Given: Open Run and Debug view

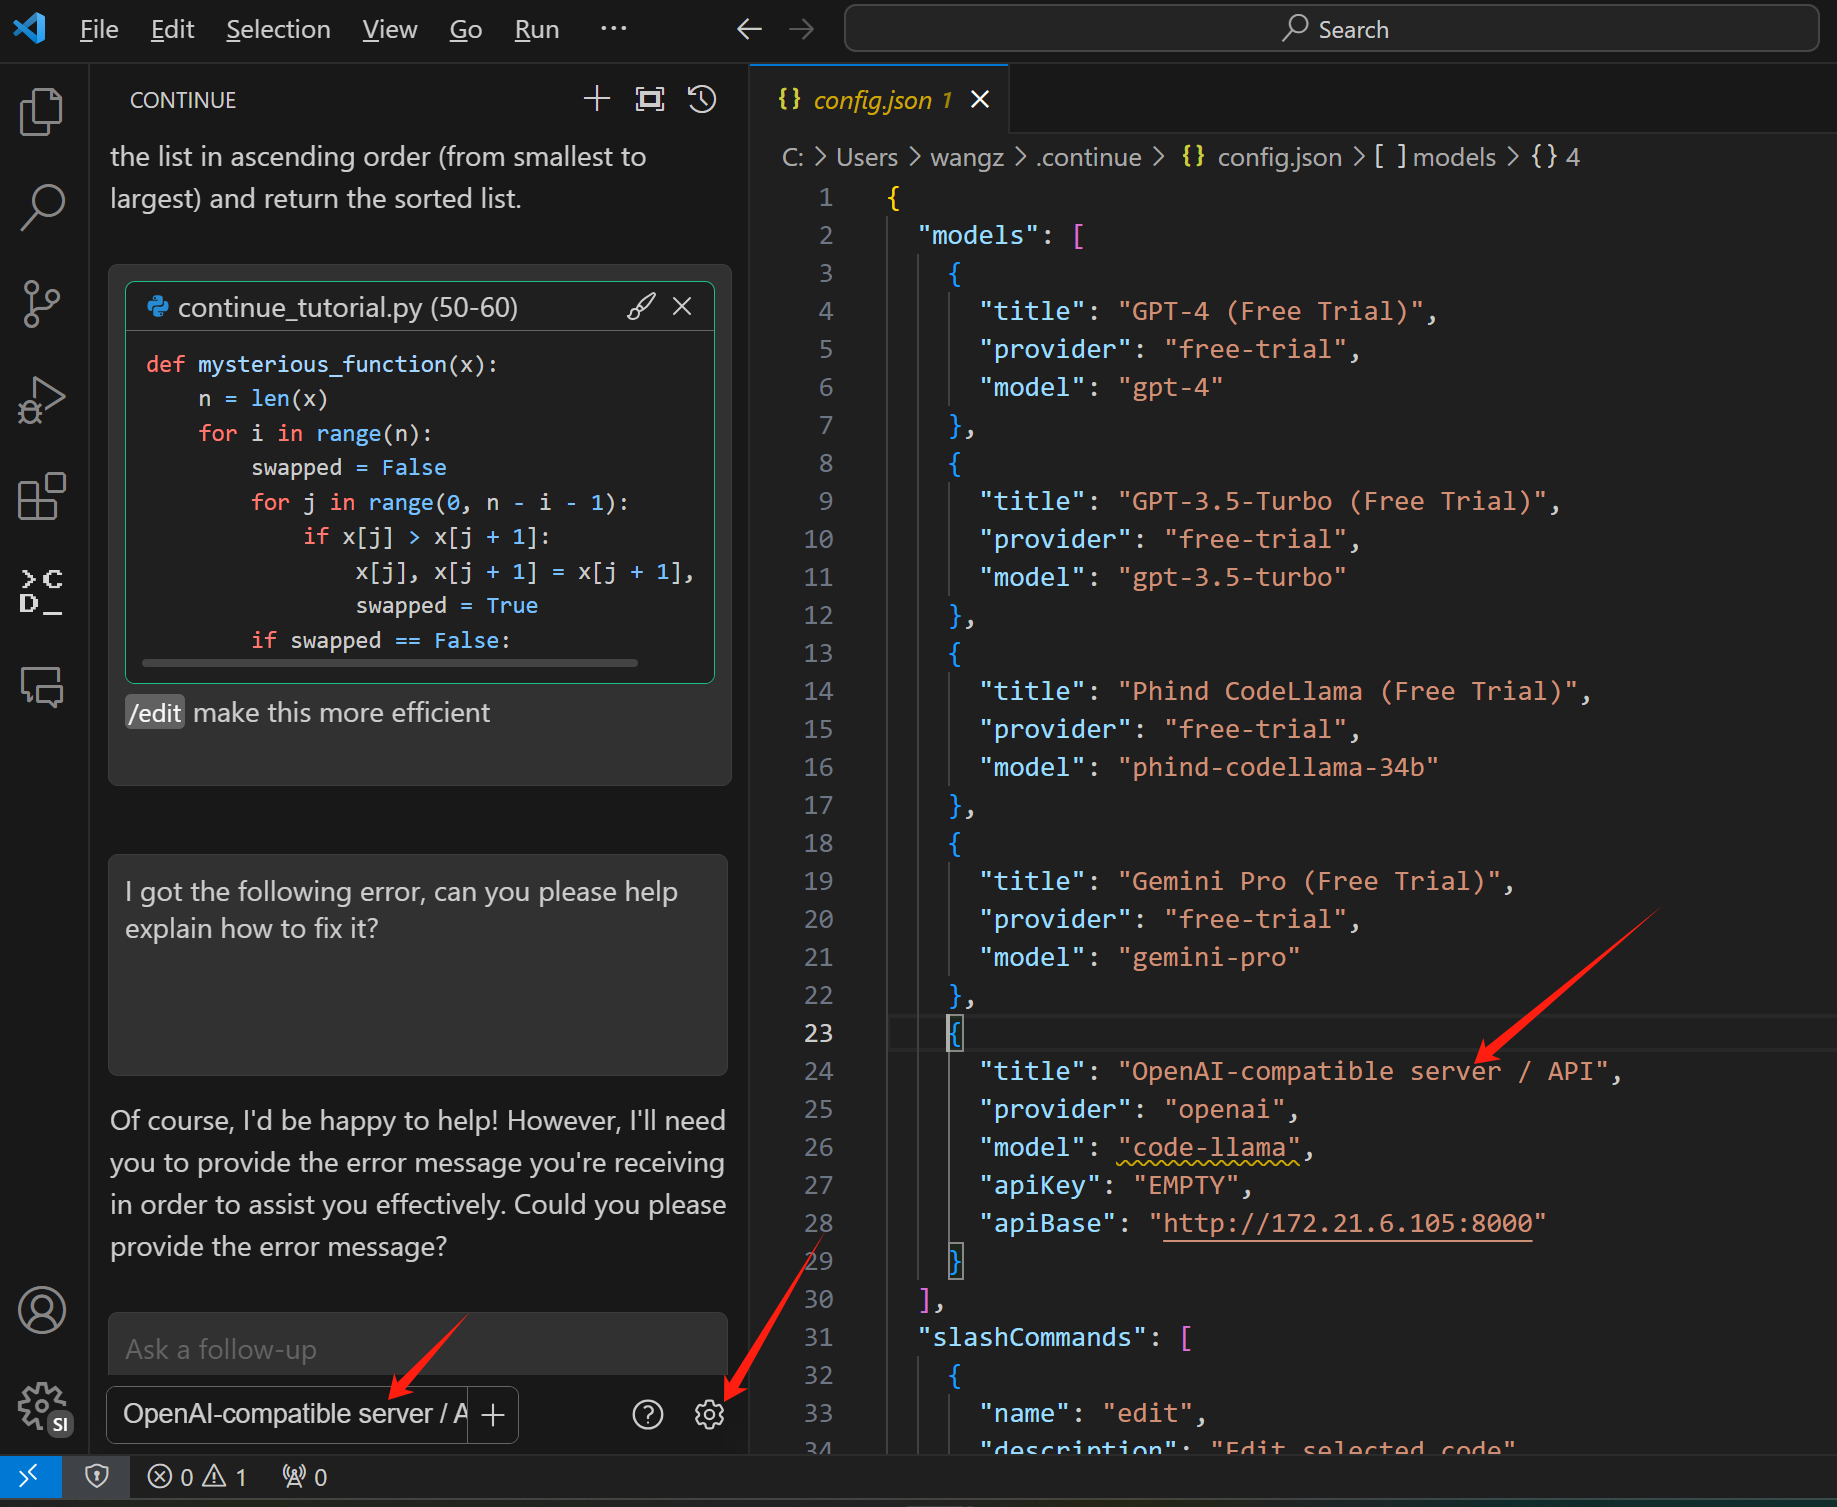Looking at the screenshot, I should (41, 401).
